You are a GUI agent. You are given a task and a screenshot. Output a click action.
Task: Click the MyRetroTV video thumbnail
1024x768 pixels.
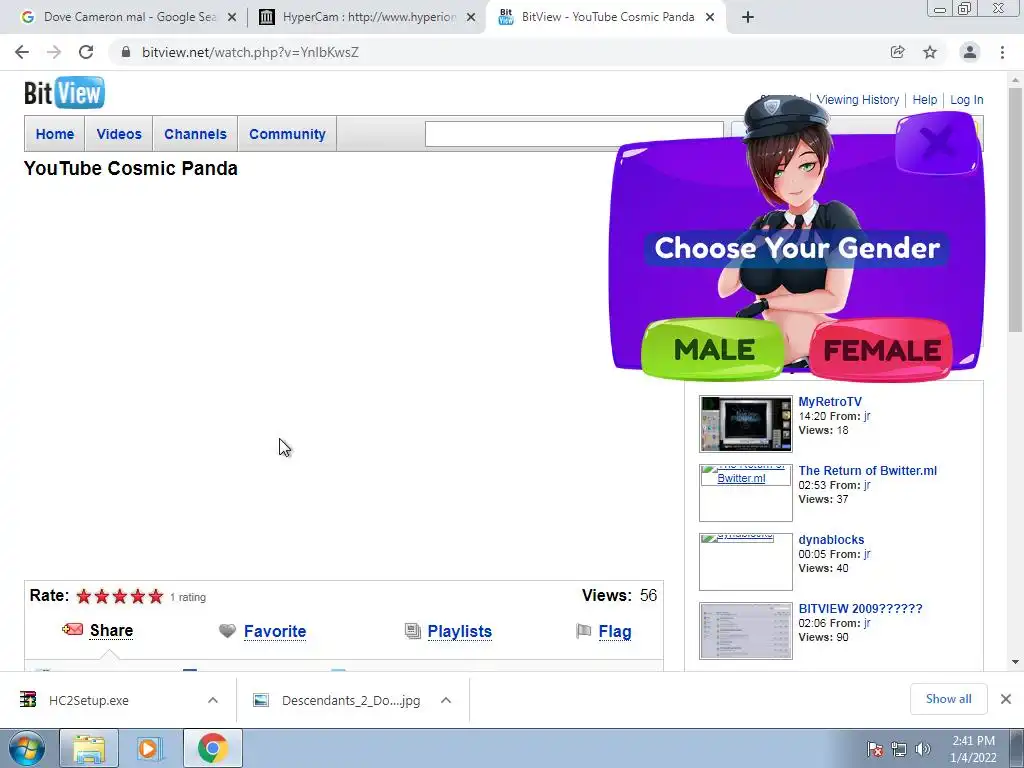[746, 424]
